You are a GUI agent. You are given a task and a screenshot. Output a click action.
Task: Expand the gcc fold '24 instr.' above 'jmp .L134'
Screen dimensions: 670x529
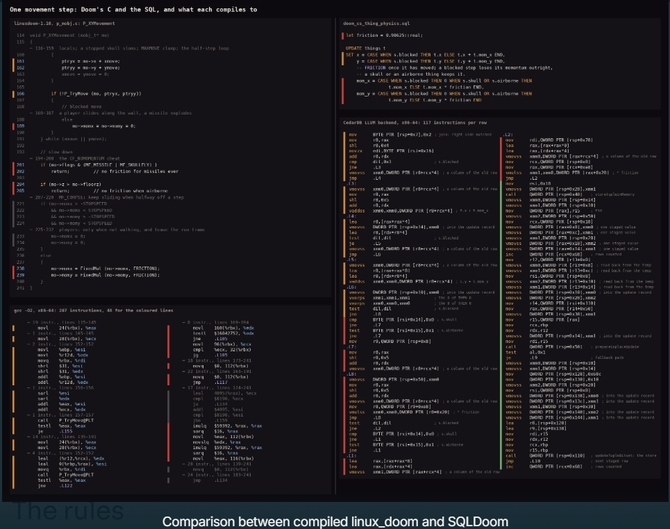pos(217,475)
